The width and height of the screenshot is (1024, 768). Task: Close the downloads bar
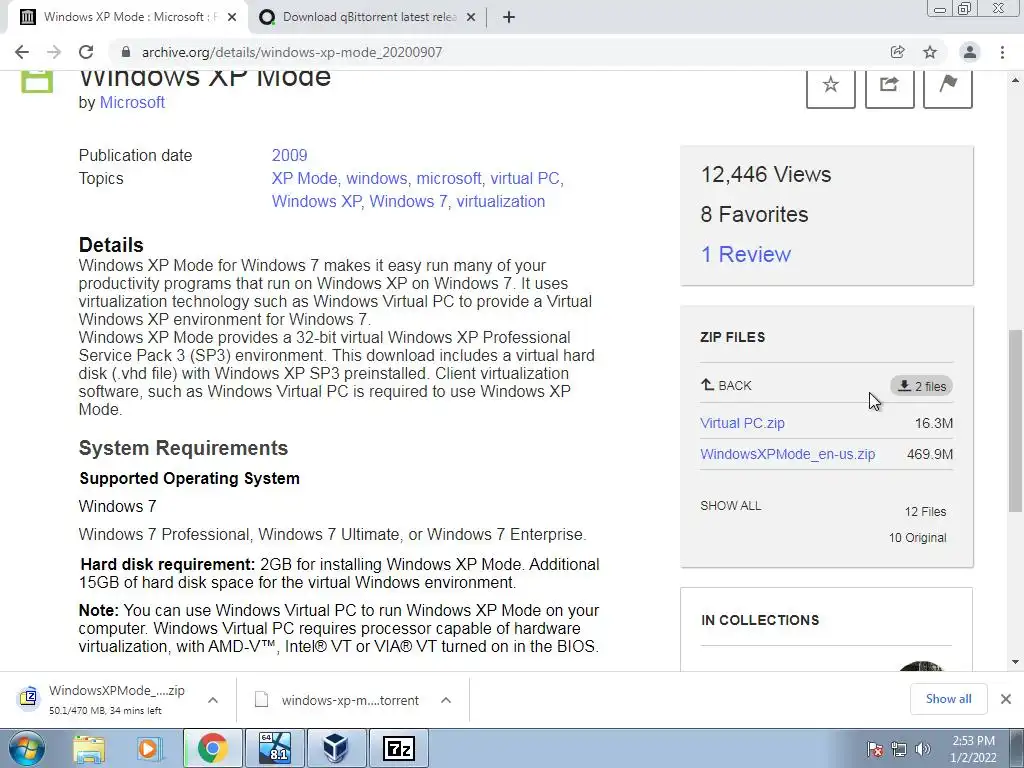[1006, 699]
